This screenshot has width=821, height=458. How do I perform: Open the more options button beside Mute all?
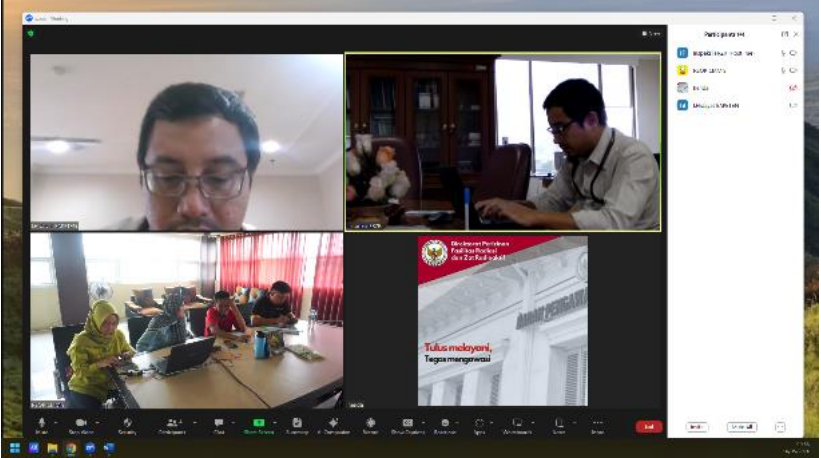click(x=780, y=427)
